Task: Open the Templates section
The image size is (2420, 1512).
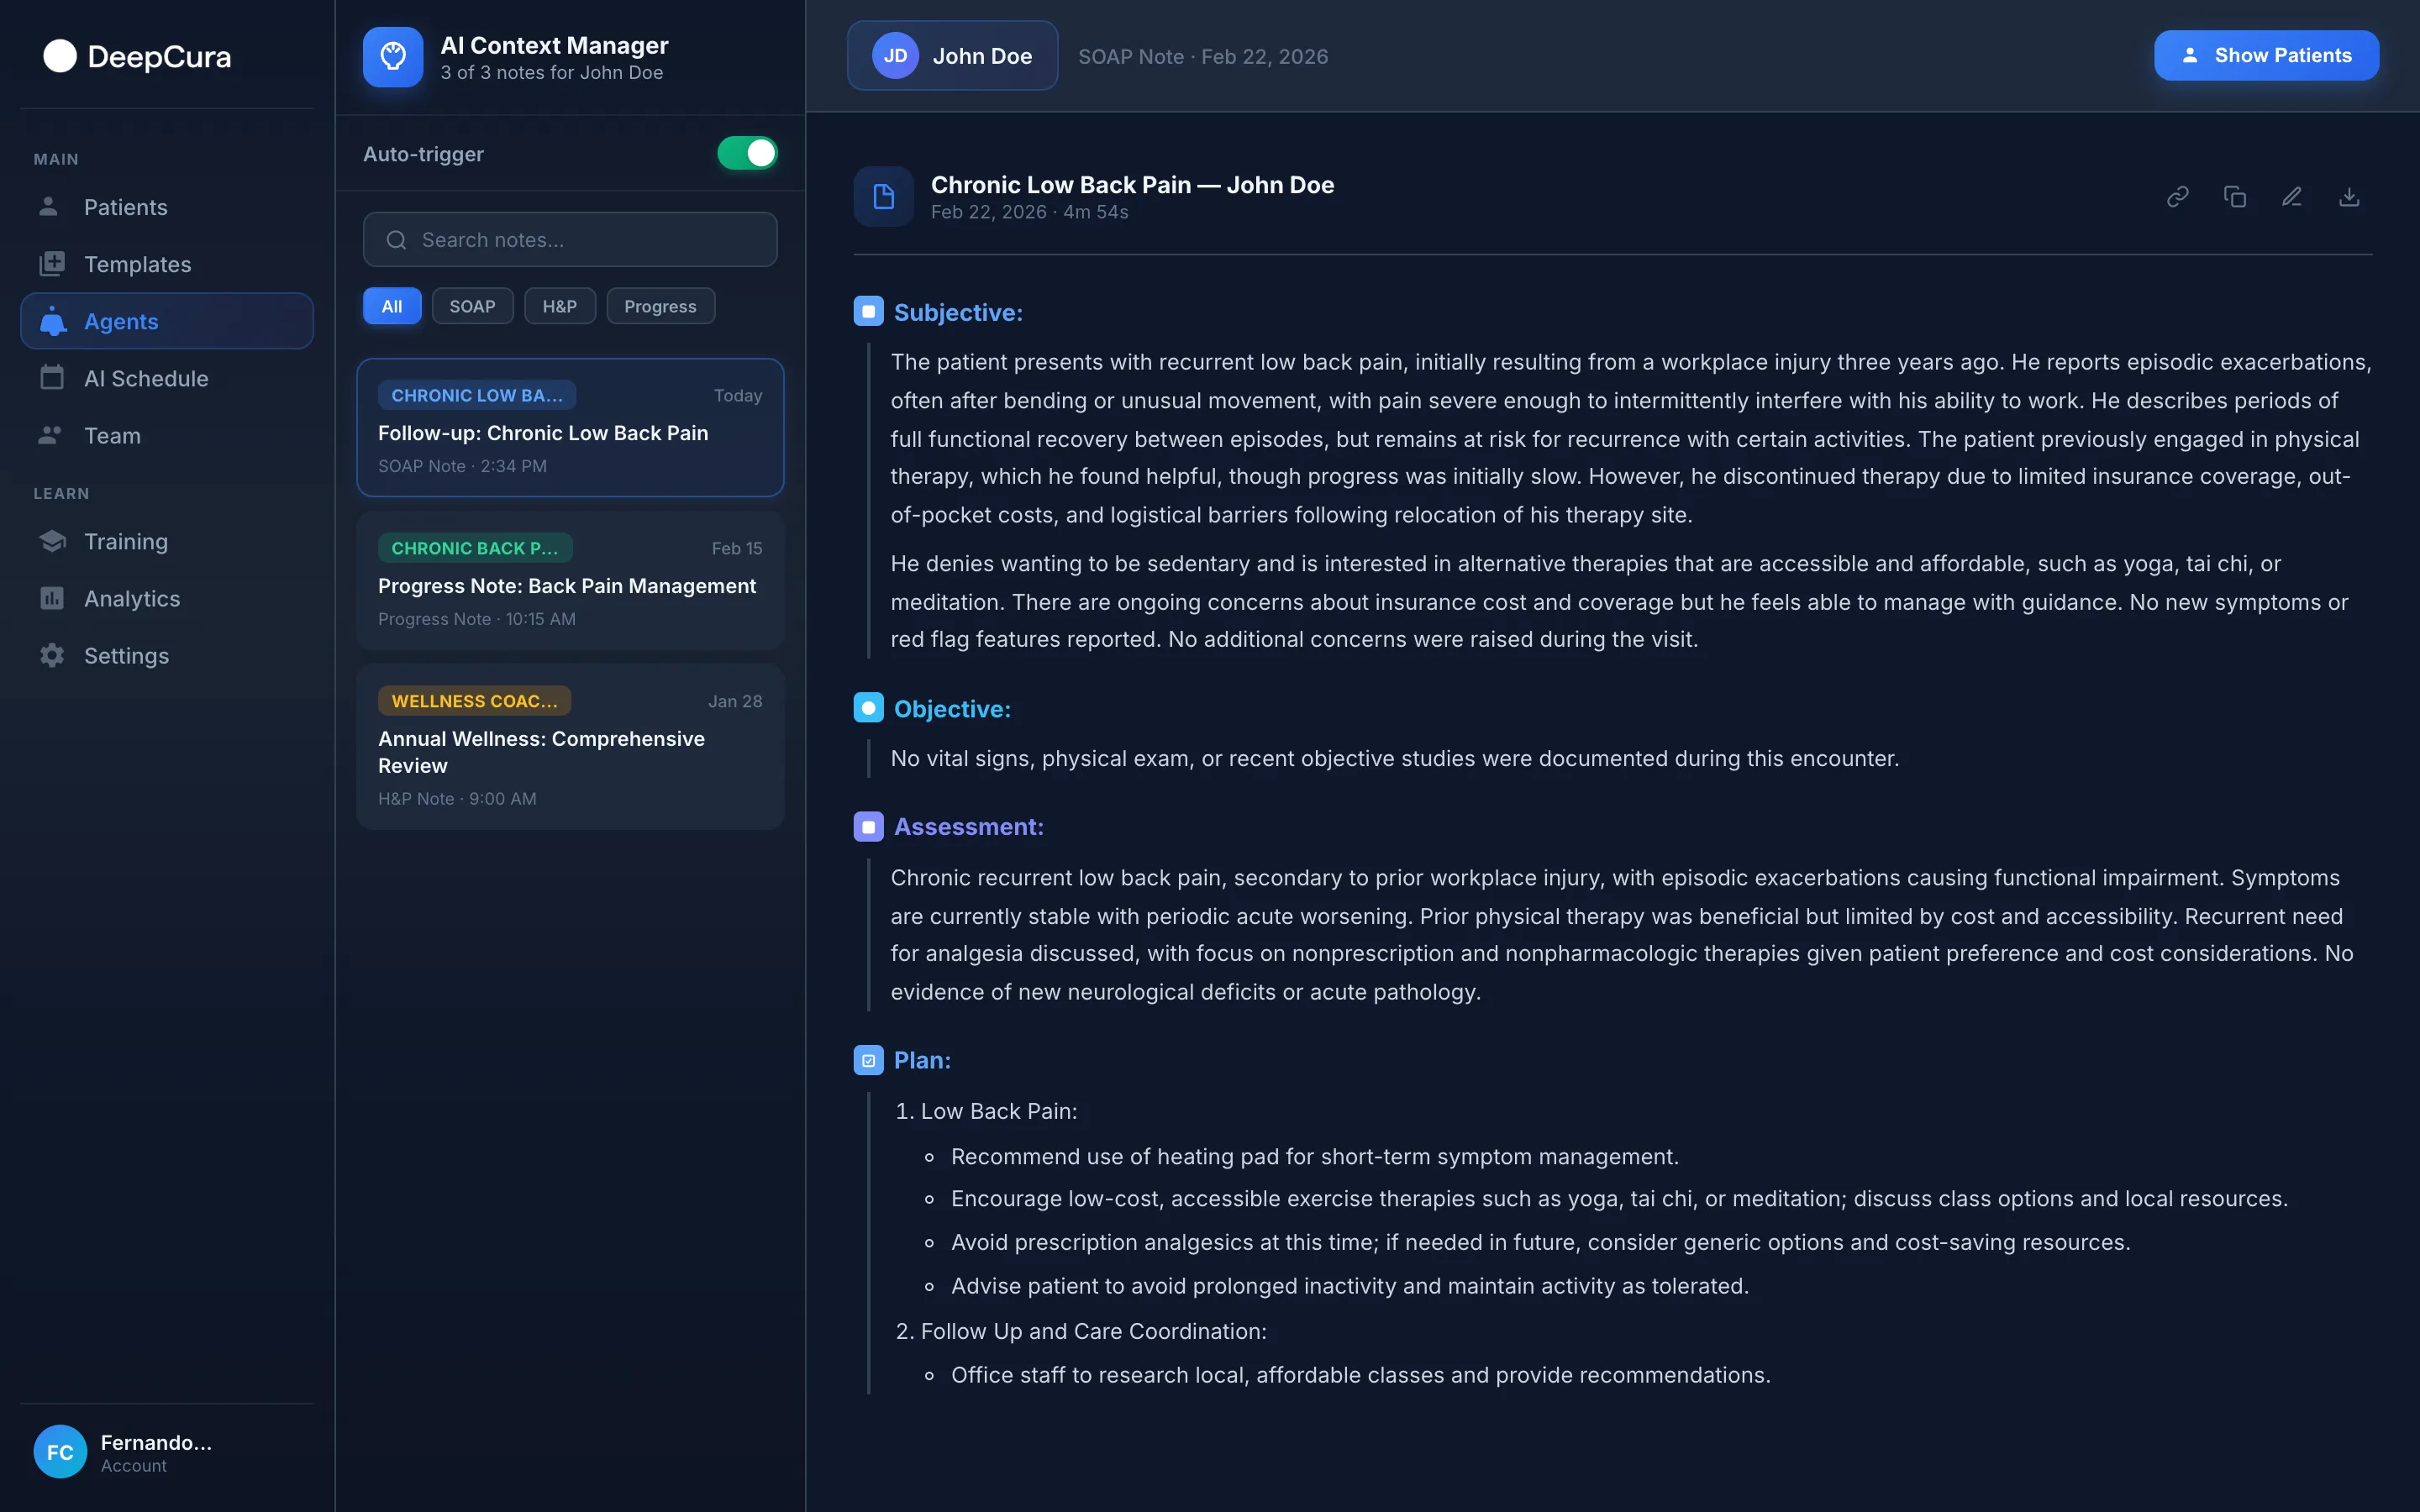Action: [x=137, y=264]
